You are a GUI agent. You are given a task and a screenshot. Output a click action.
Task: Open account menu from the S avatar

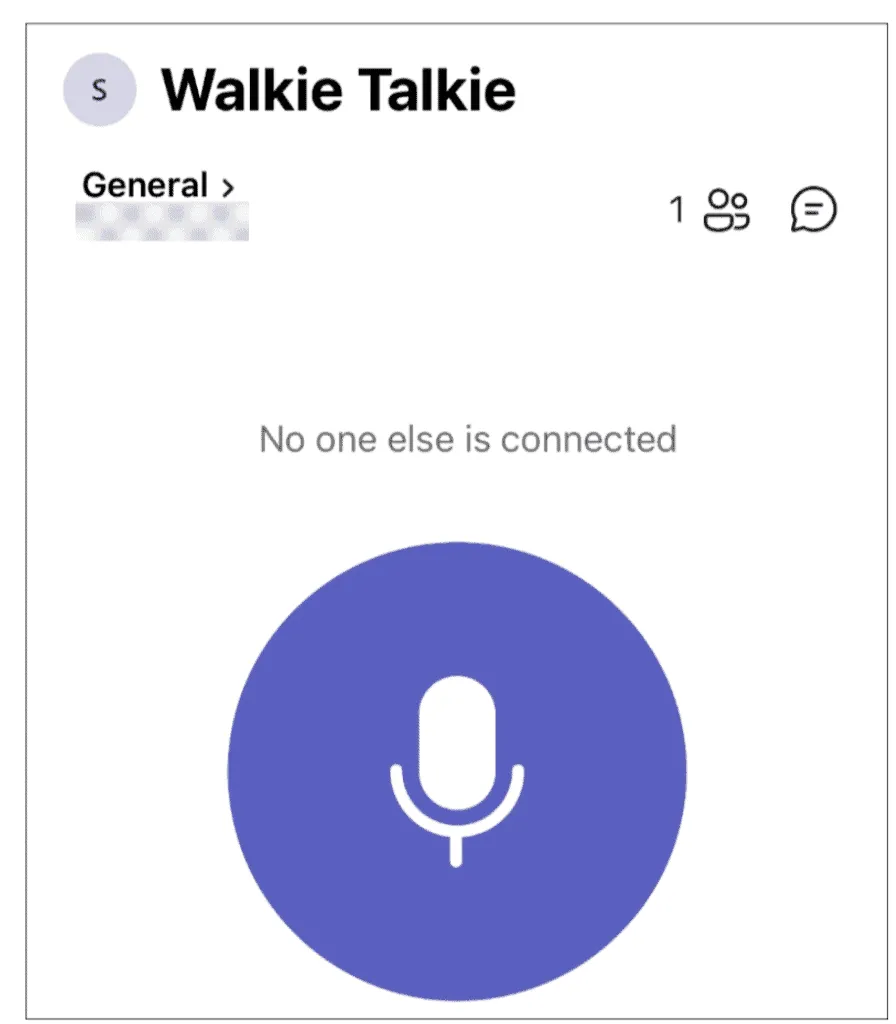(x=98, y=89)
